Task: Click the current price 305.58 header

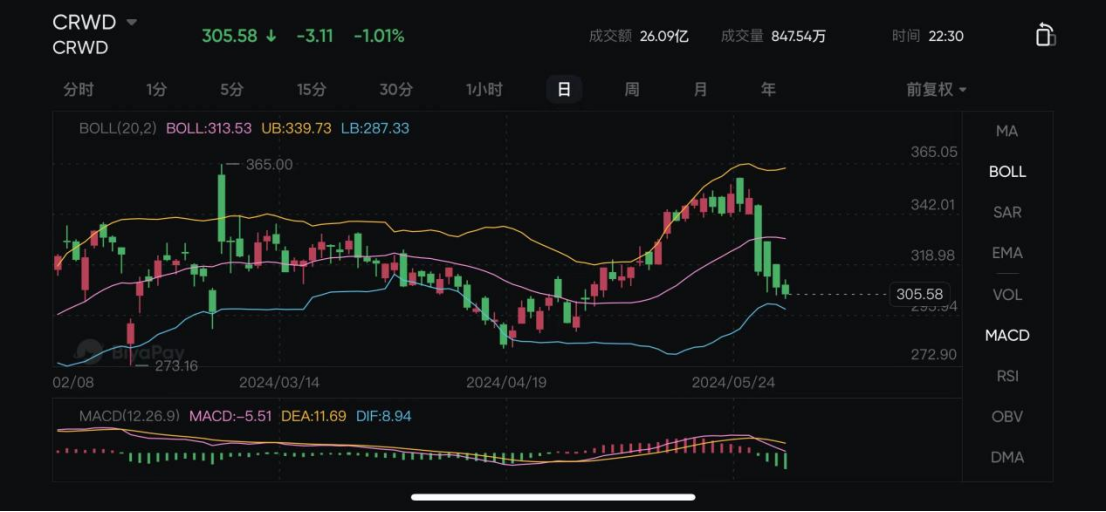Action: tap(229, 36)
